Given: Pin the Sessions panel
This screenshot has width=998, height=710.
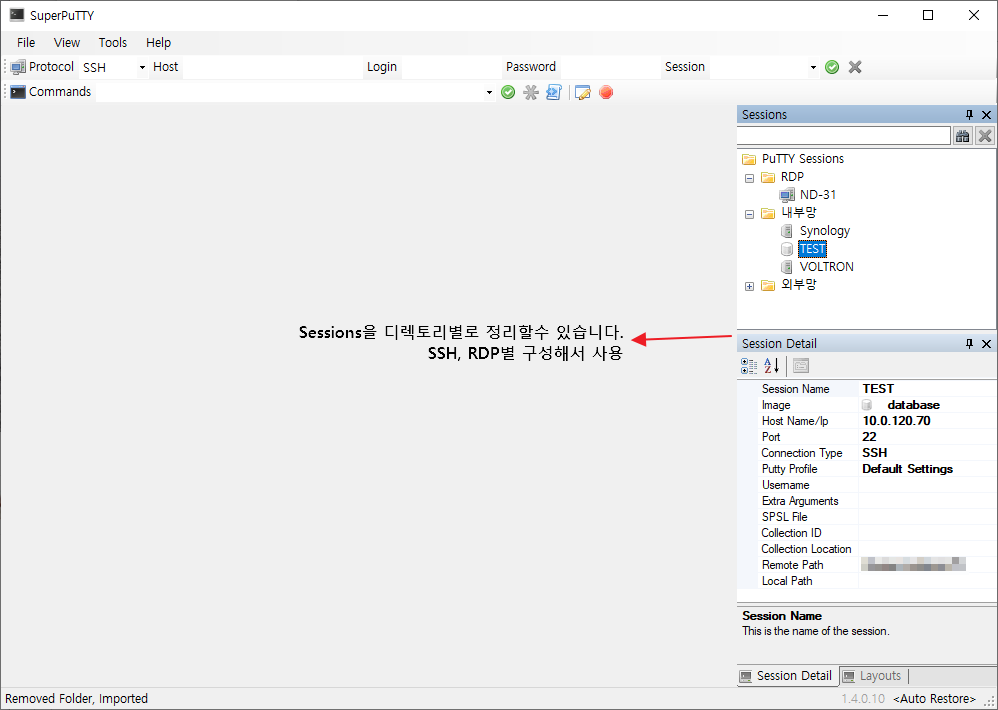Looking at the screenshot, I should pos(969,115).
